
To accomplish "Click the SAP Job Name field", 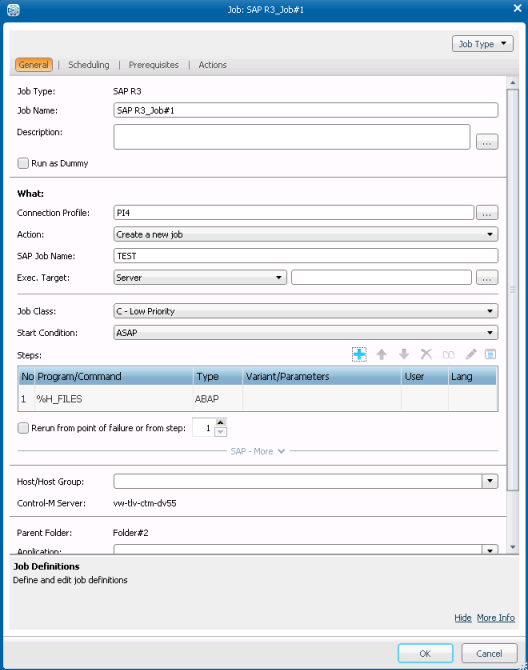I will [306, 256].
